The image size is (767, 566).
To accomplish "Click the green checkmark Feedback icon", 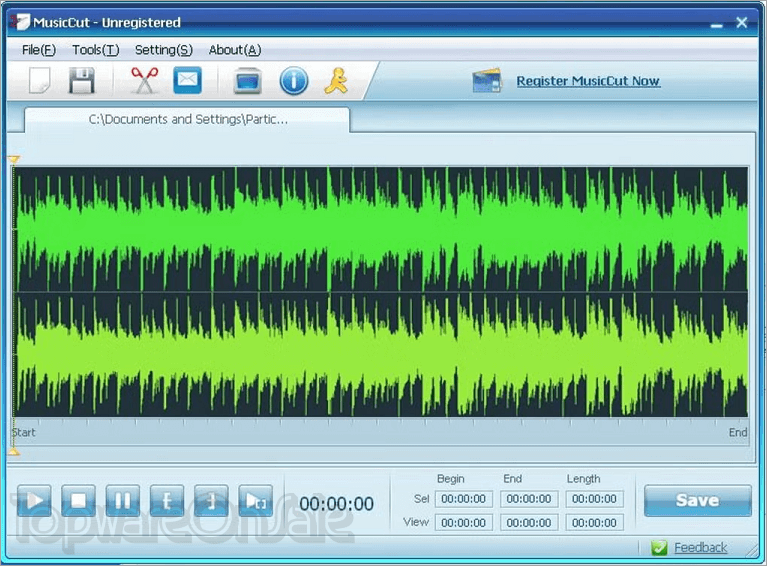I will point(659,547).
